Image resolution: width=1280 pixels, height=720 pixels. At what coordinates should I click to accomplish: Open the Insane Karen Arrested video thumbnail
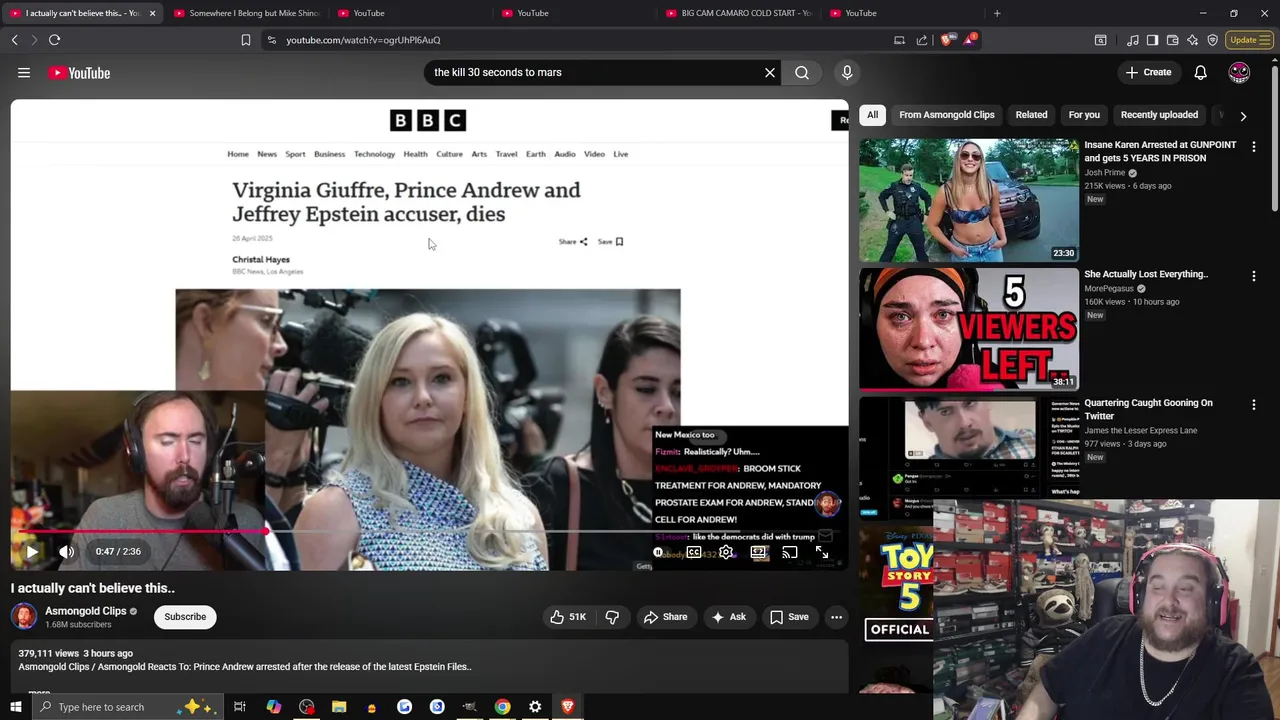[x=969, y=200]
